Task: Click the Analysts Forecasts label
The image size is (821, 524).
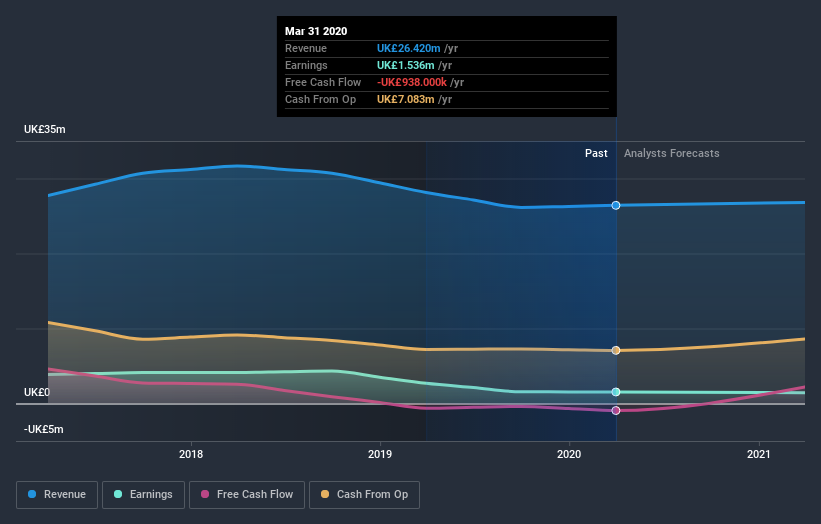Action: pos(671,153)
